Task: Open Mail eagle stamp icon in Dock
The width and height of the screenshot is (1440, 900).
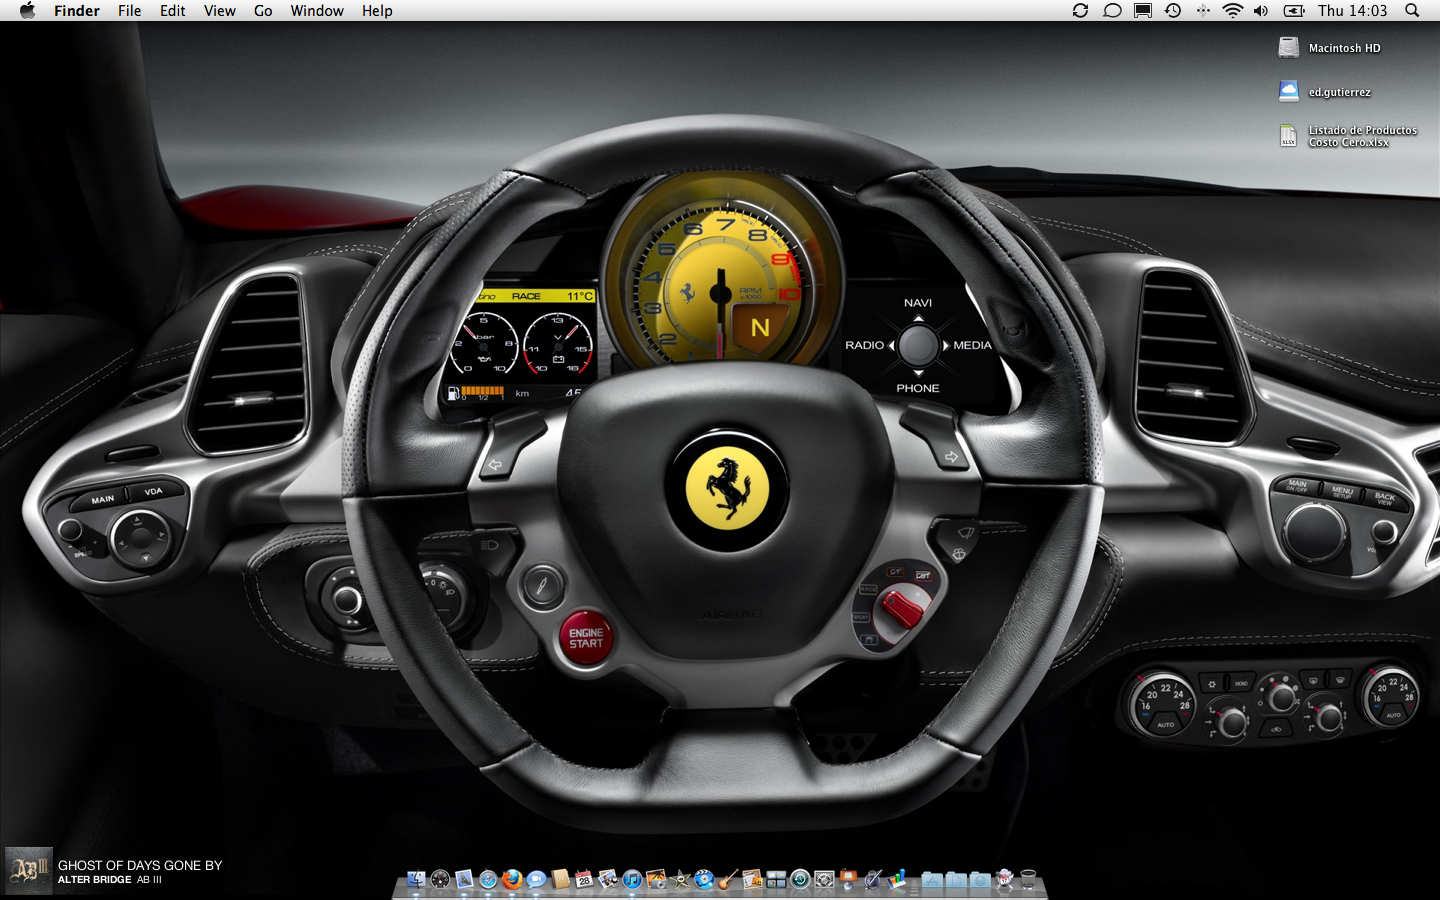Action: (464, 879)
